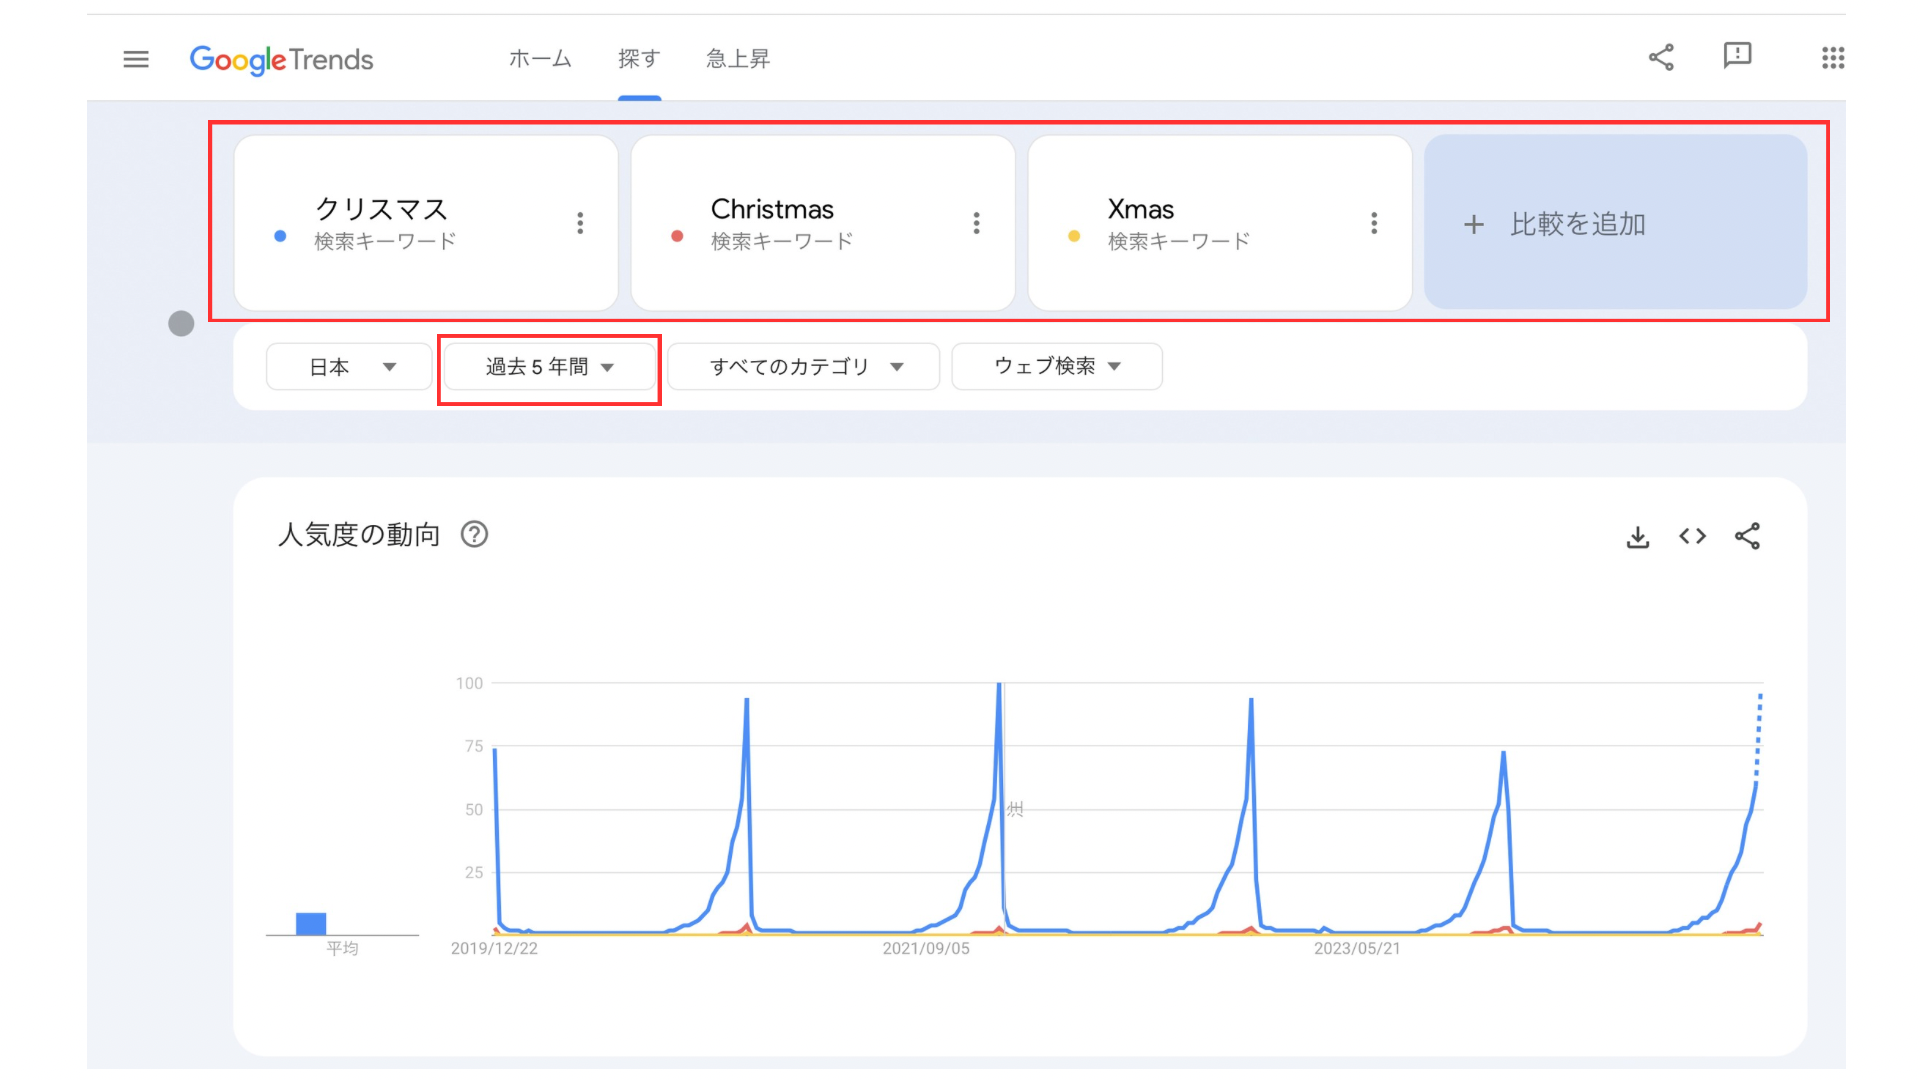Screen dimensions: 1920x1080
Task: Expand the 日本 region dropdown
Action: pyautogui.click(x=349, y=367)
